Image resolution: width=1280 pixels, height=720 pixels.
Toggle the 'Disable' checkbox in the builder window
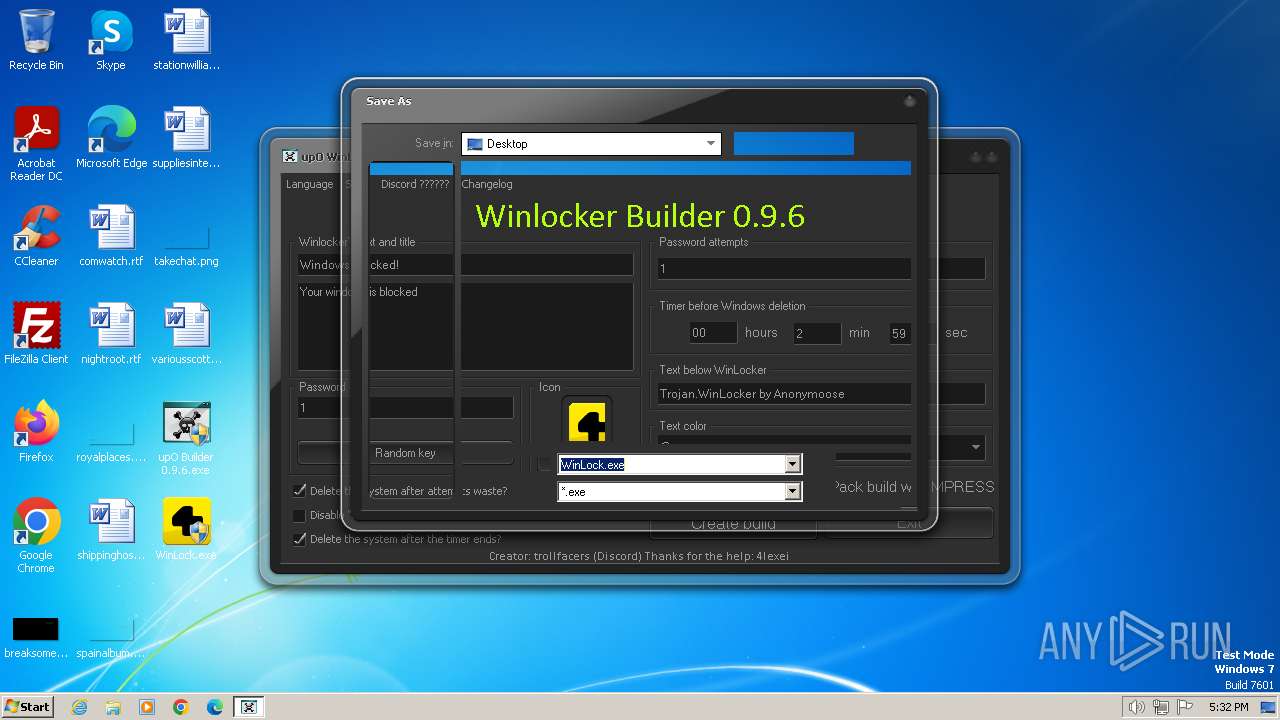coord(299,515)
